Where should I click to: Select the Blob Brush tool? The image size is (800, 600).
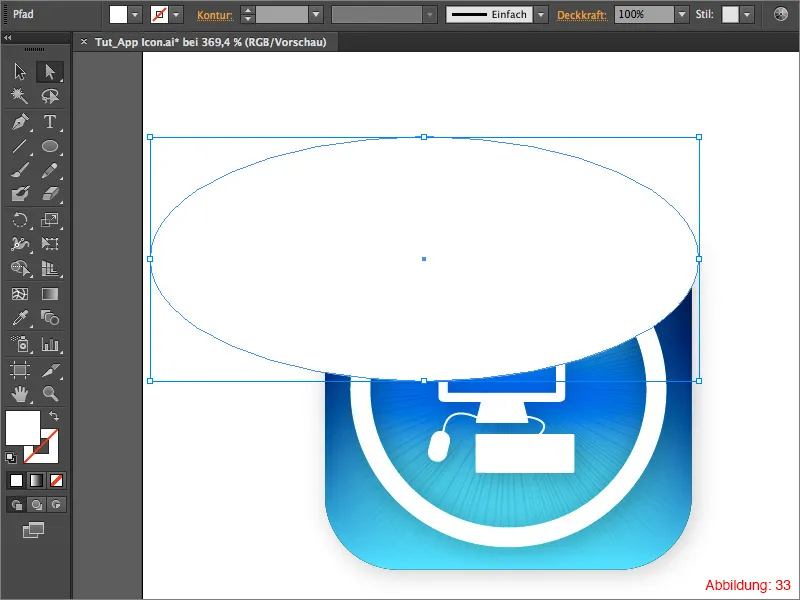[20, 194]
